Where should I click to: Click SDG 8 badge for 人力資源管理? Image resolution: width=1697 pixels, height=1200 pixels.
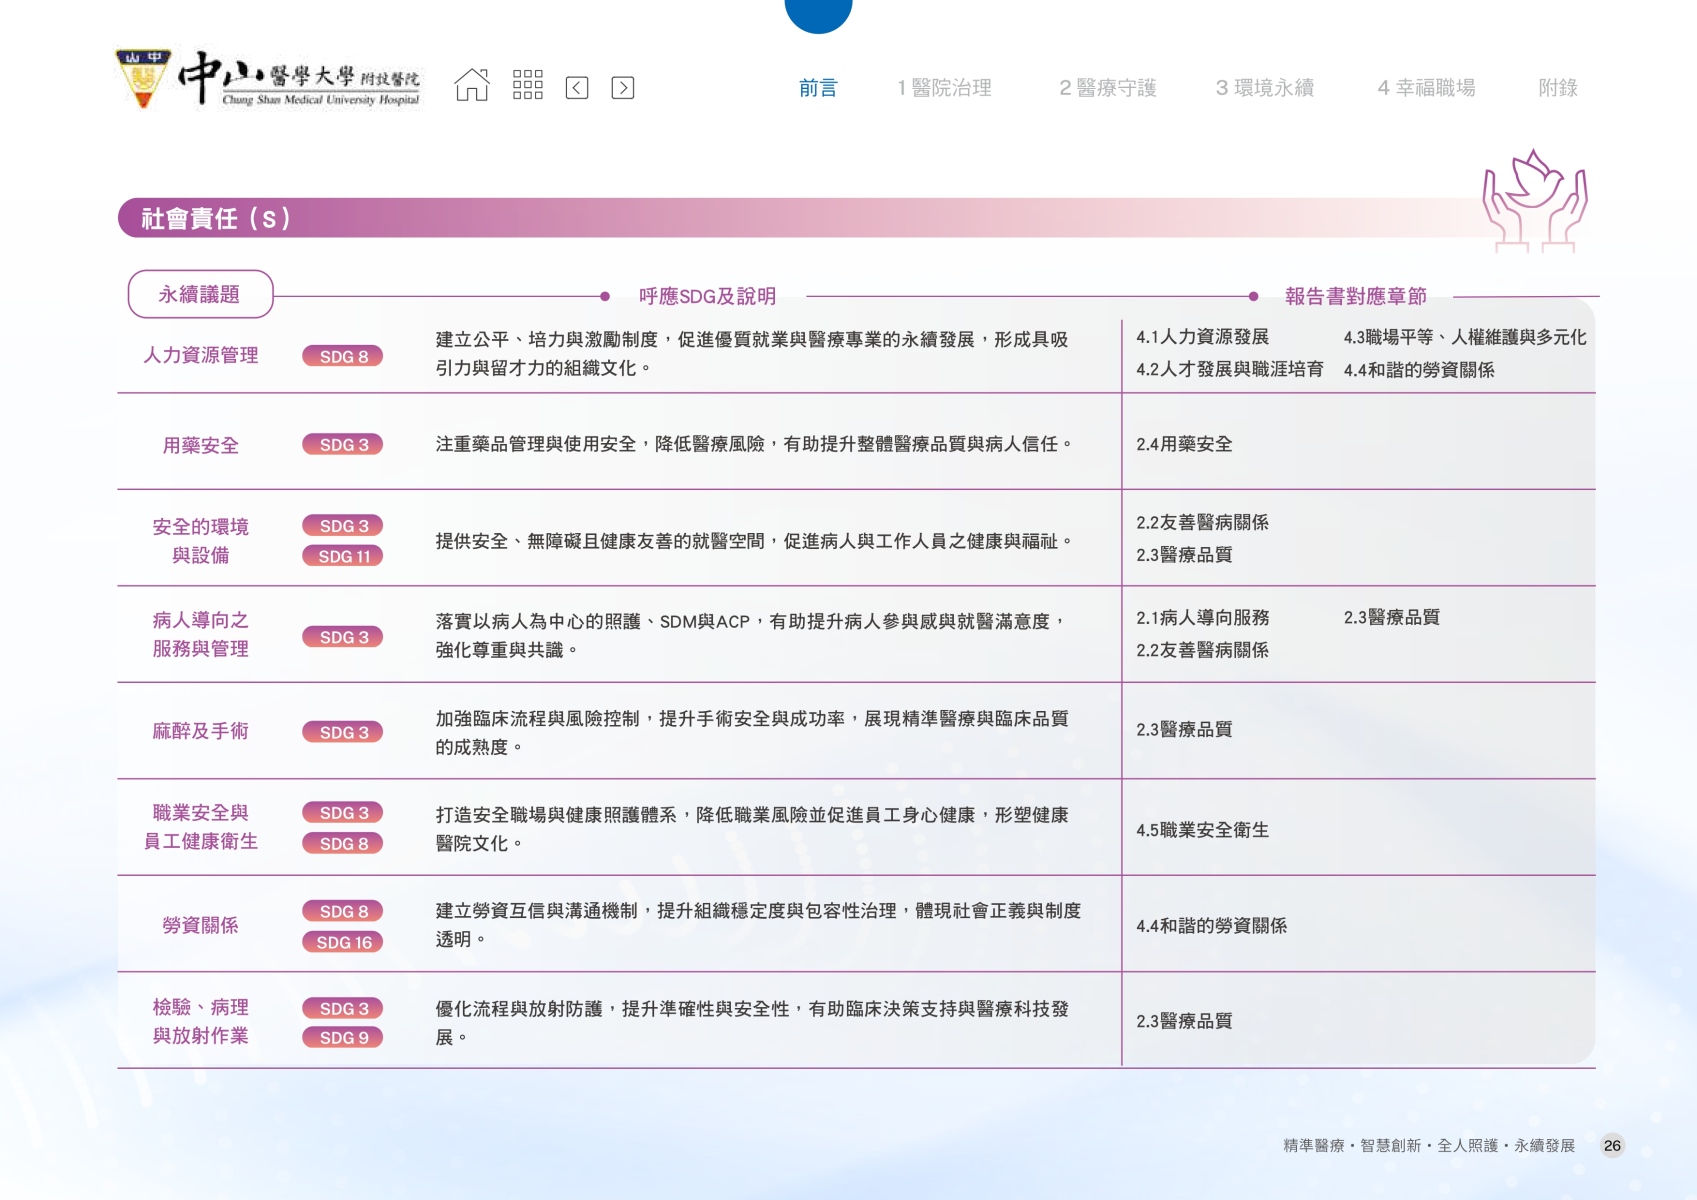343,356
